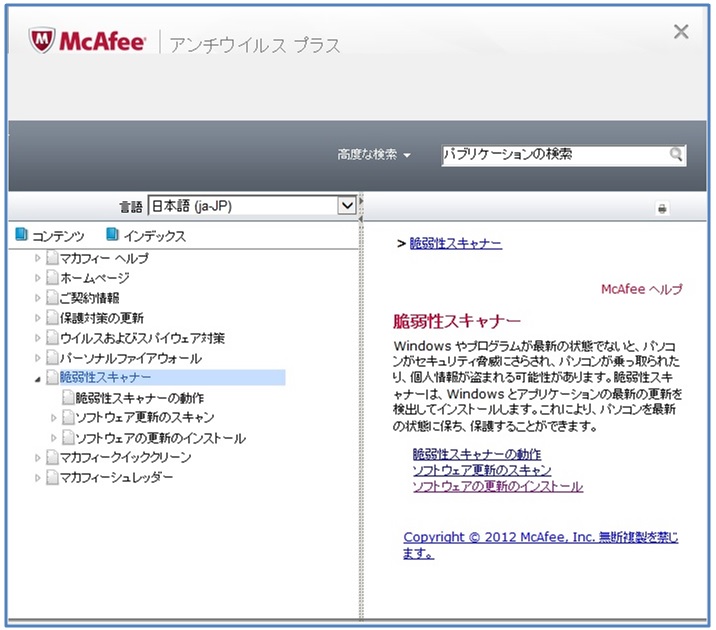Viewport: 716px width, 630px height.
Task: Open the 言語 language combo box
Action: pos(252,206)
